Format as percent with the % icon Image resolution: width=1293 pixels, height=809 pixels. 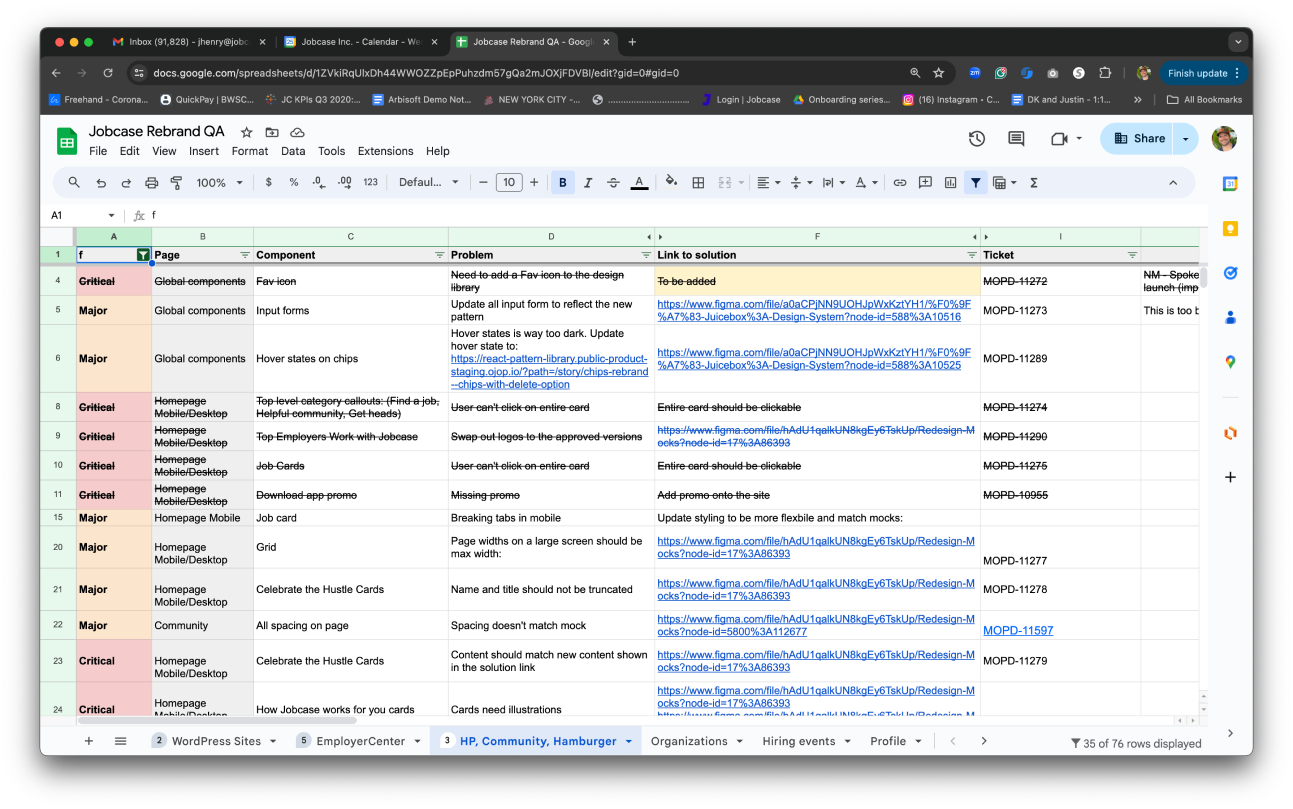coord(294,183)
